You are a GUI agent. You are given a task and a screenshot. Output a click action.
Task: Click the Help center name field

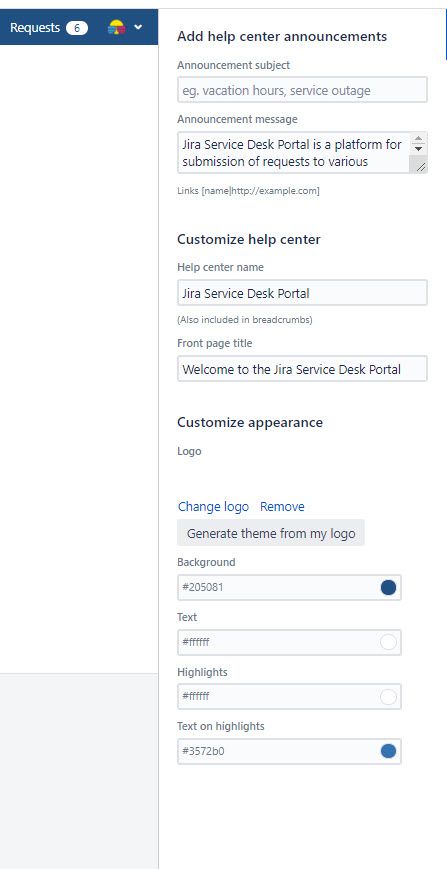(302, 293)
